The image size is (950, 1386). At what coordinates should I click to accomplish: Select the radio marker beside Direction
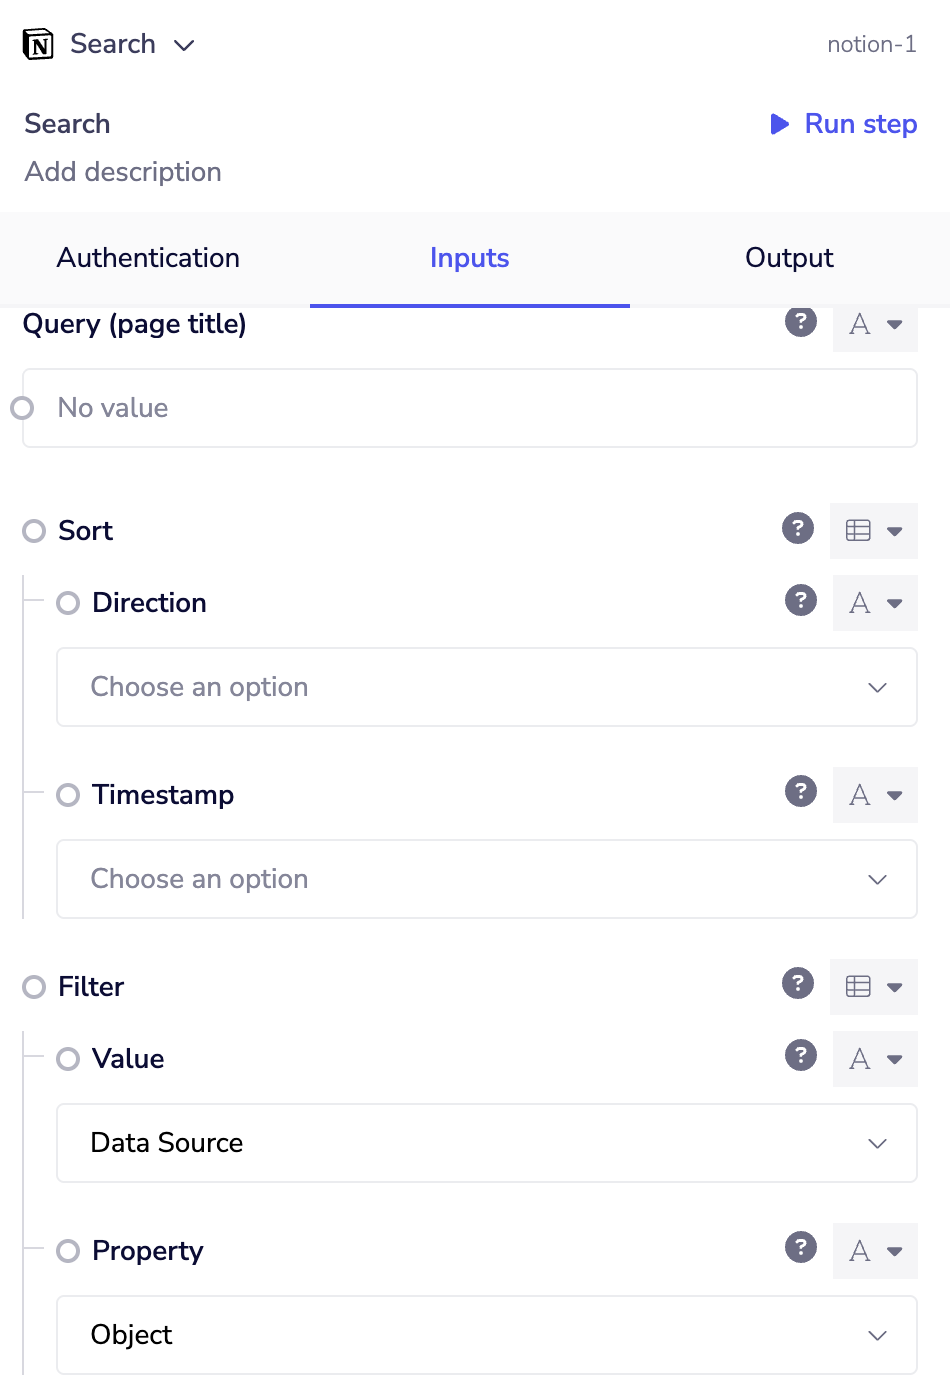point(68,603)
